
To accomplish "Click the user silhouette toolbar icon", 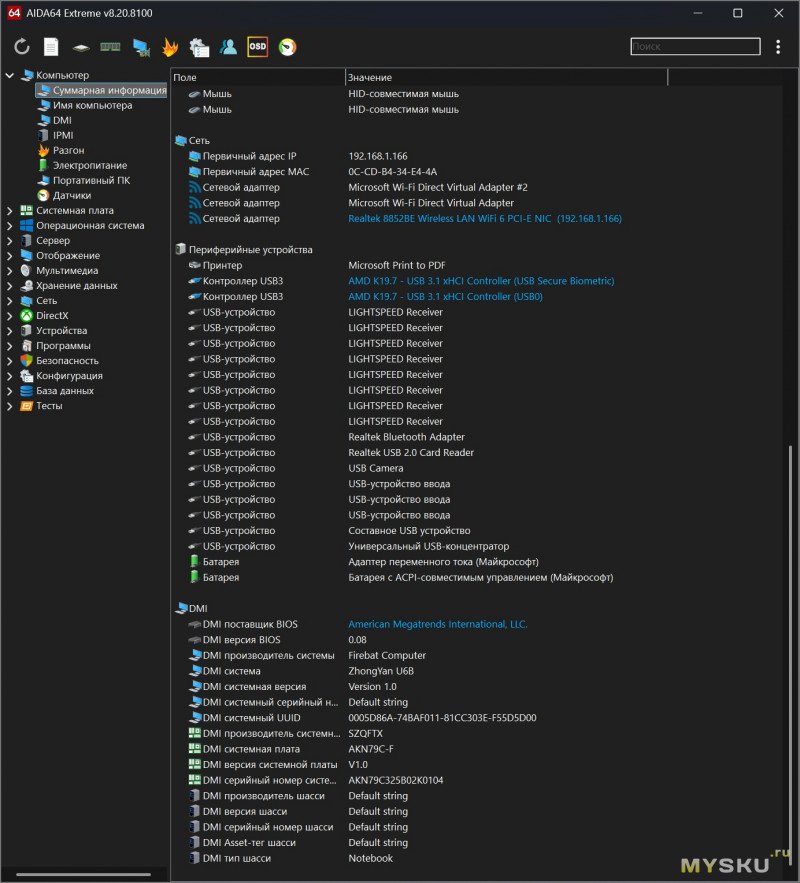I will click(228, 47).
